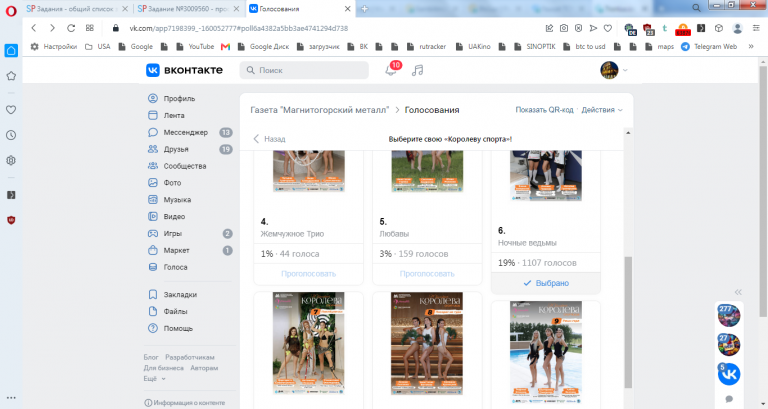
Task: Click the browser address bar
Action: [323, 28]
